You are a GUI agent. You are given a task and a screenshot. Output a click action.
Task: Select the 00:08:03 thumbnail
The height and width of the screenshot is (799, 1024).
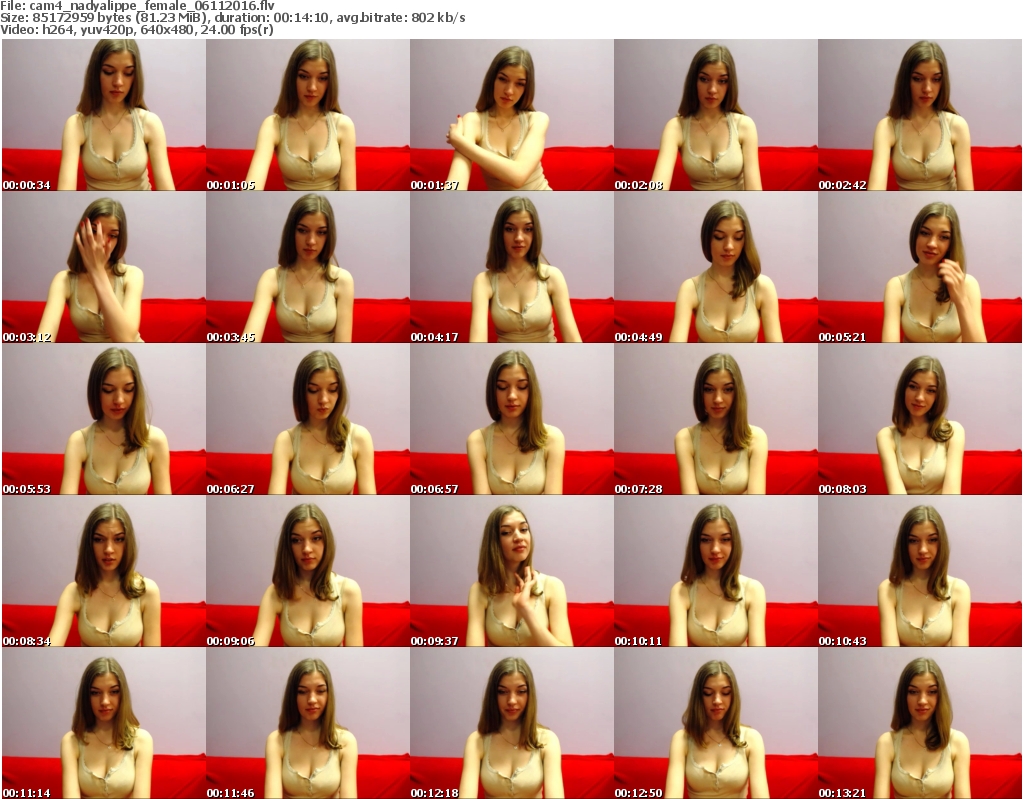(919, 419)
